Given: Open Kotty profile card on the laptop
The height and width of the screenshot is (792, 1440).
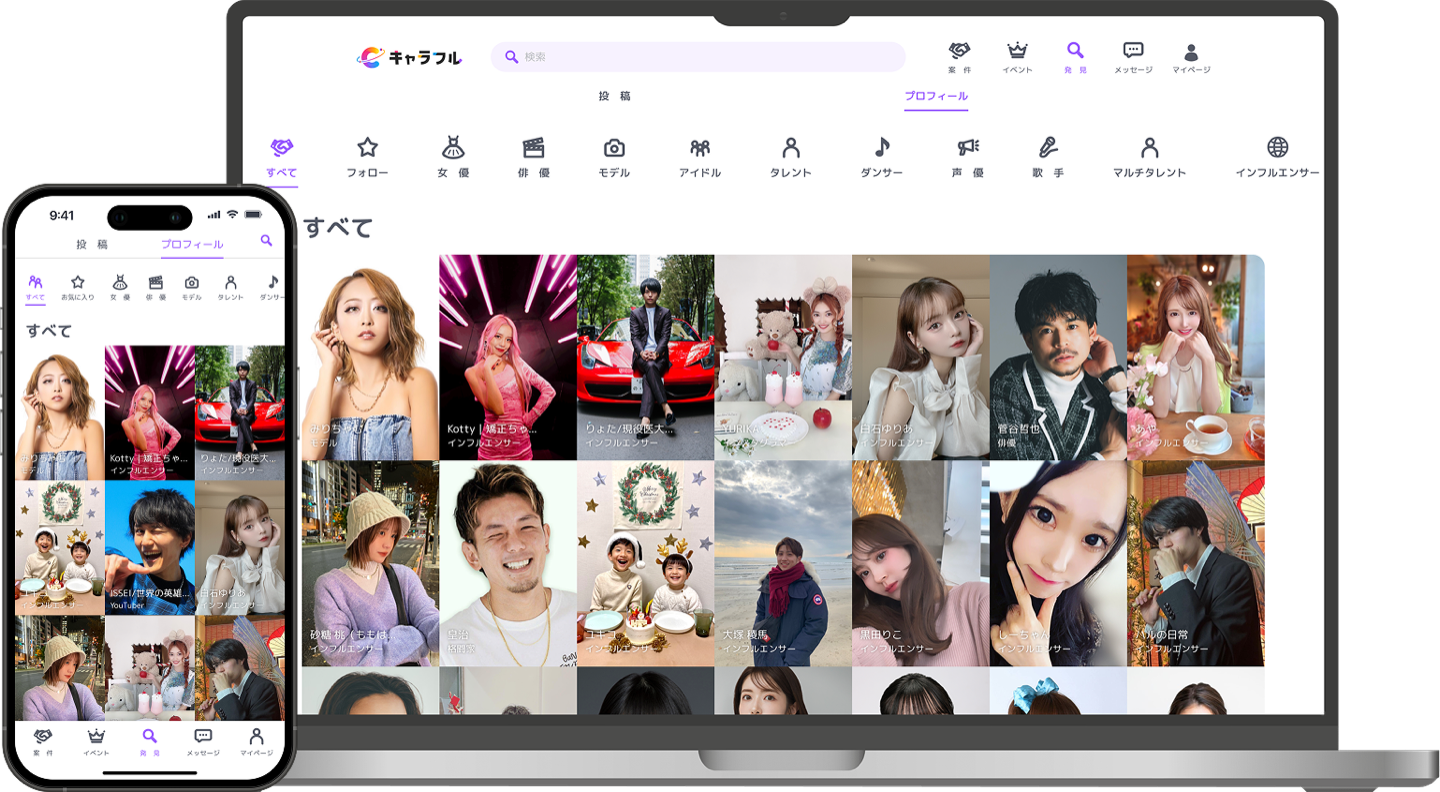Looking at the screenshot, I should (x=508, y=357).
